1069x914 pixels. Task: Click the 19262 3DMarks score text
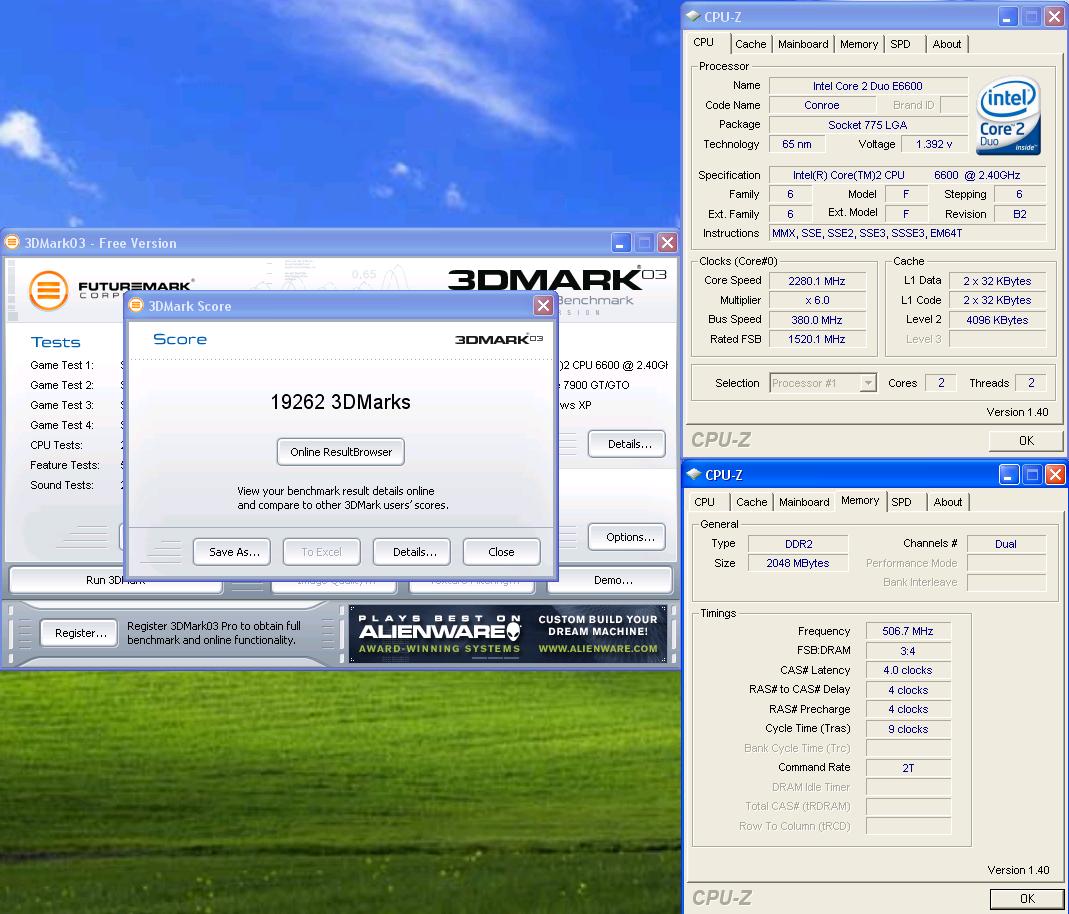[x=340, y=402]
